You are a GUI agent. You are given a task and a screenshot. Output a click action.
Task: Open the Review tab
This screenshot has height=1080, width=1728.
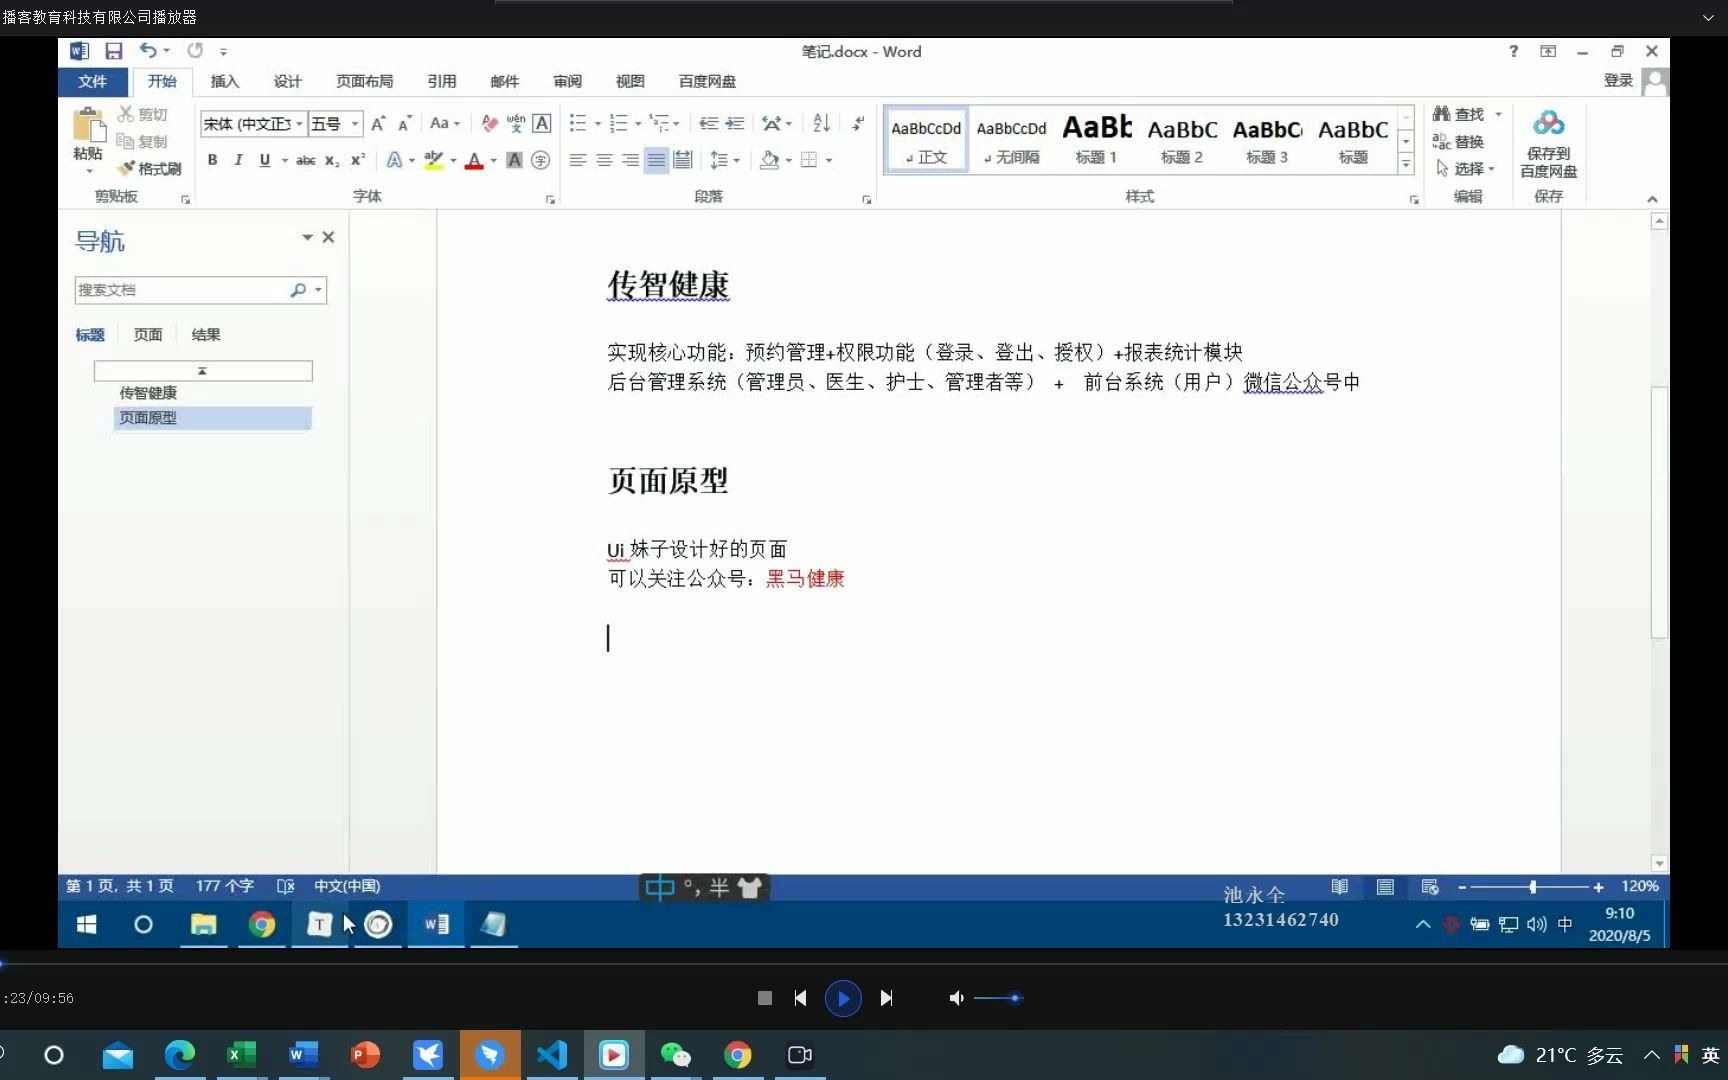point(568,82)
